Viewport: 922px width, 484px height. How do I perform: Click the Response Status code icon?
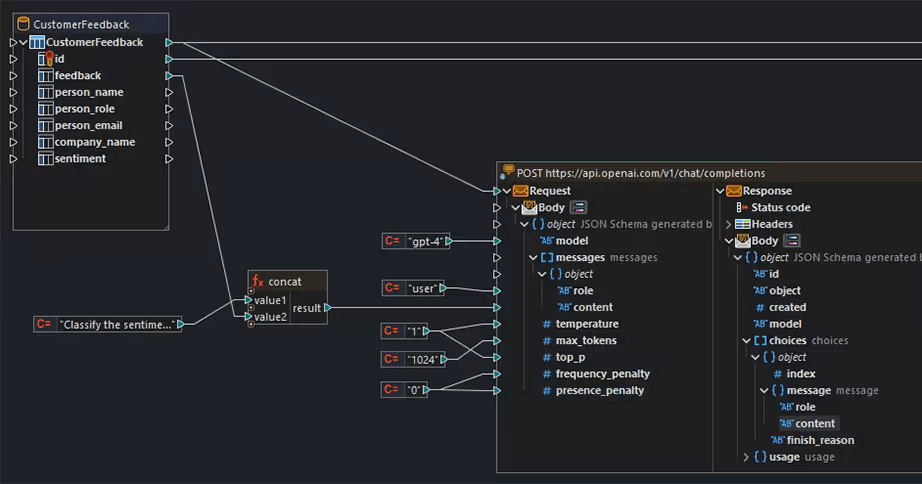coord(742,208)
